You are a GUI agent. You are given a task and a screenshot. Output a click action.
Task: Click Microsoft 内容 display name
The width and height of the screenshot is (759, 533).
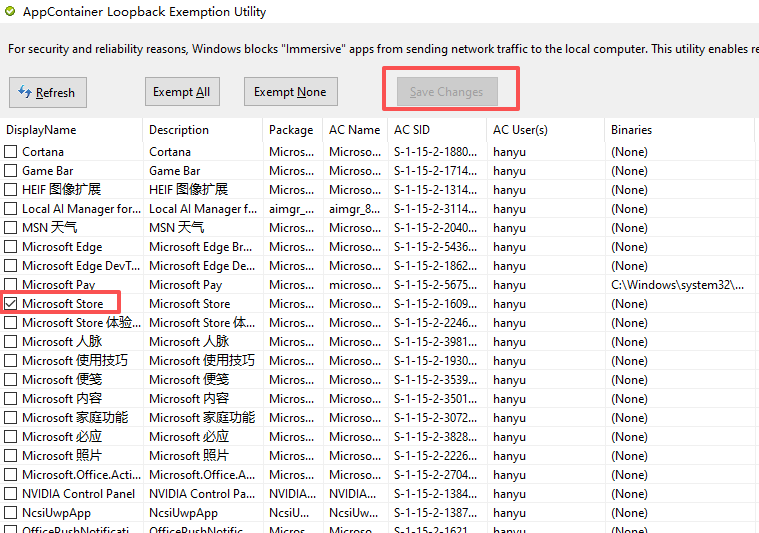pos(62,398)
